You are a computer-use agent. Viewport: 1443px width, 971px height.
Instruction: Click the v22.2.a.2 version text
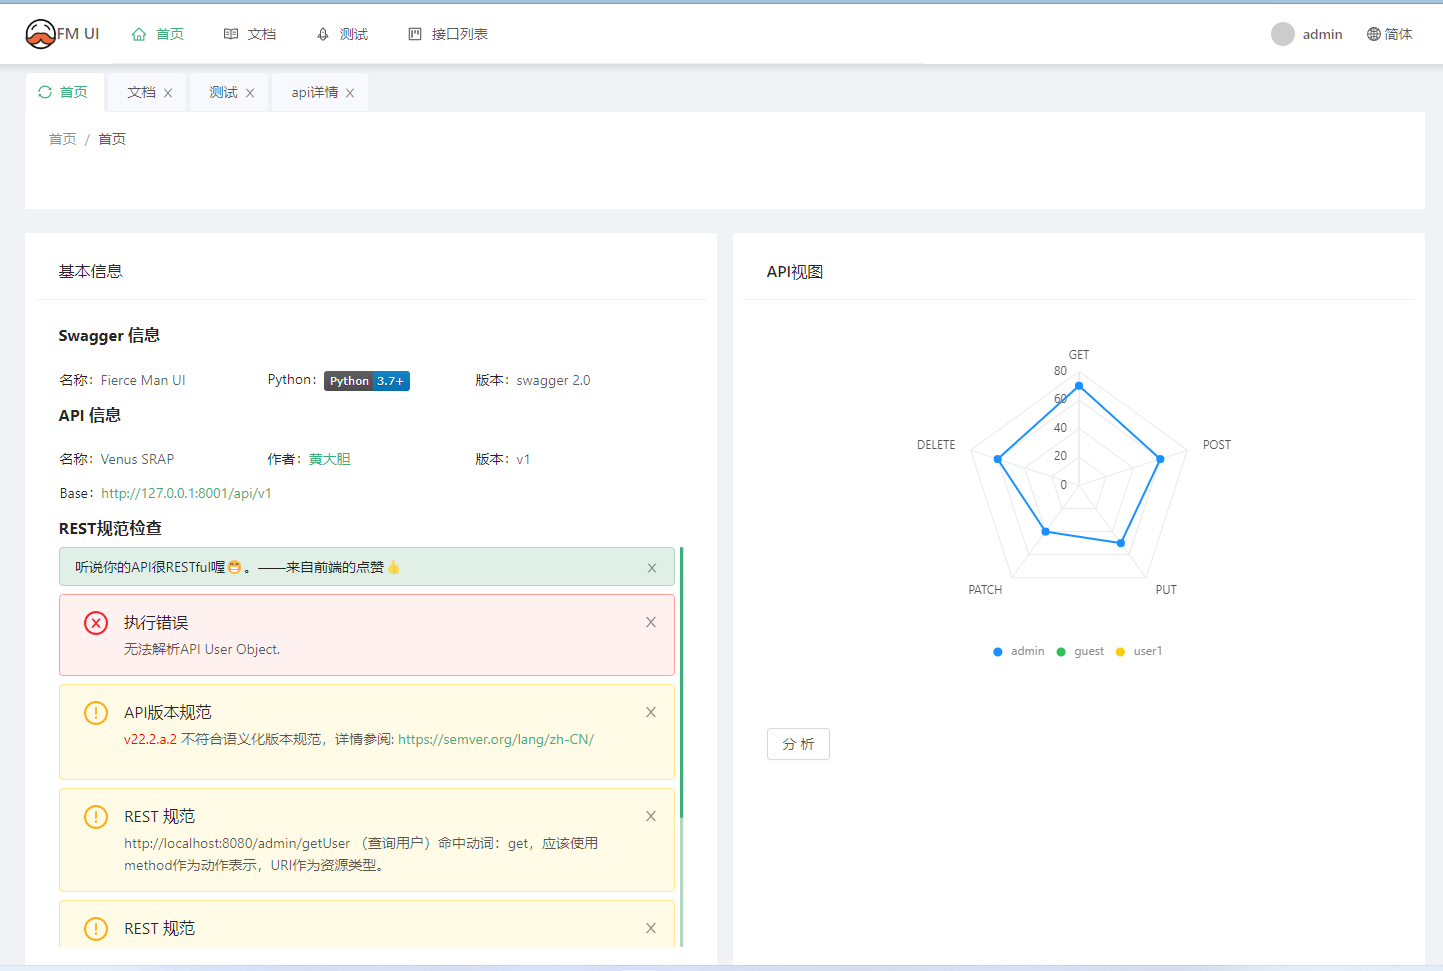(x=150, y=739)
